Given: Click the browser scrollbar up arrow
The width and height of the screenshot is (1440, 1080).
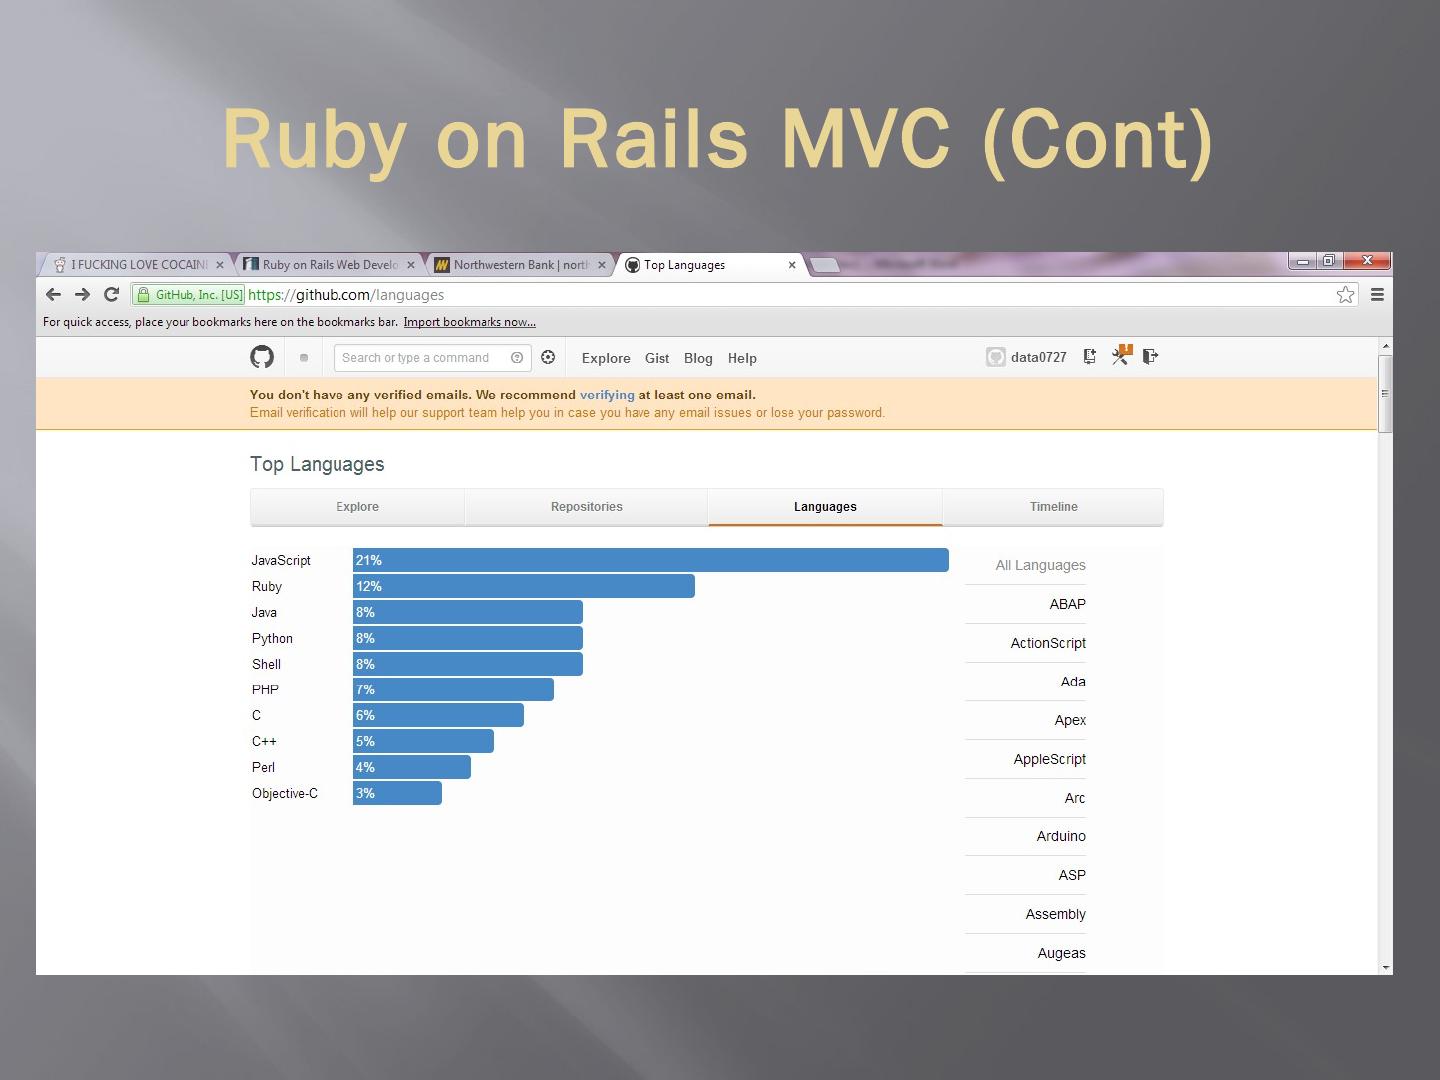Looking at the screenshot, I should tap(1385, 346).
